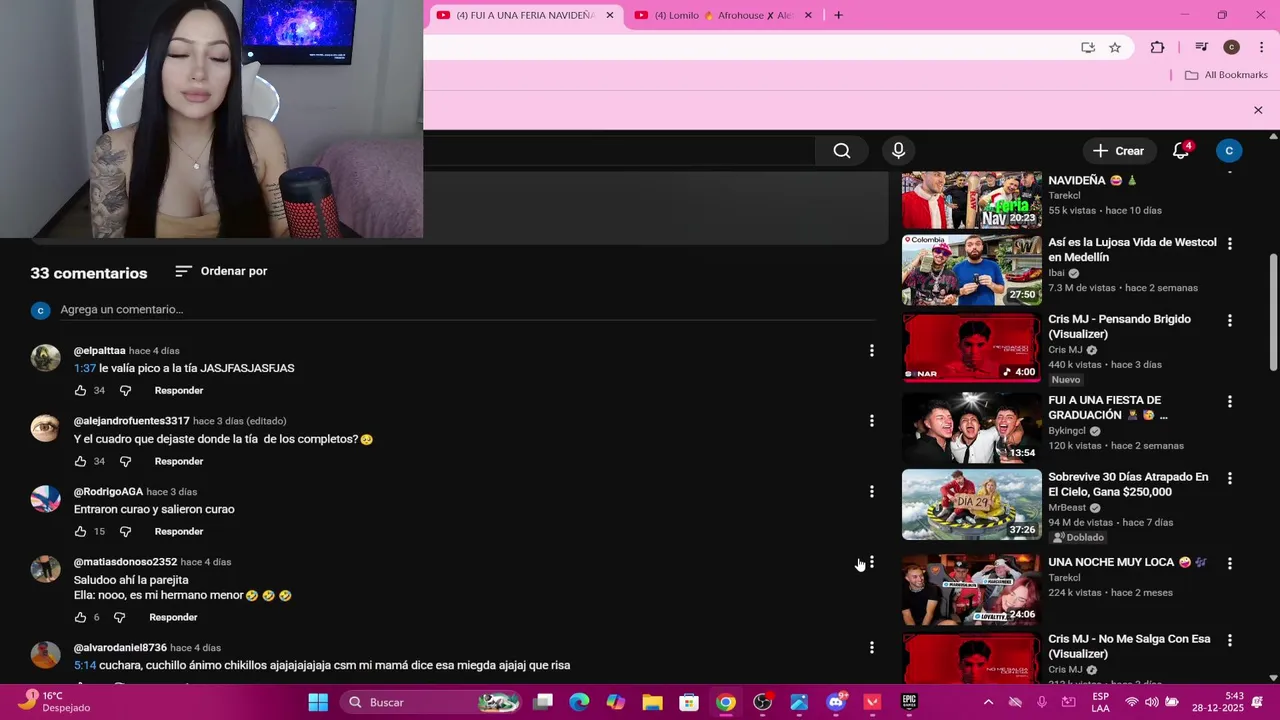Screen dimensions: 1280x720
Task: Jump to timestamp 1:37 in comment
Action: [85, 368]
